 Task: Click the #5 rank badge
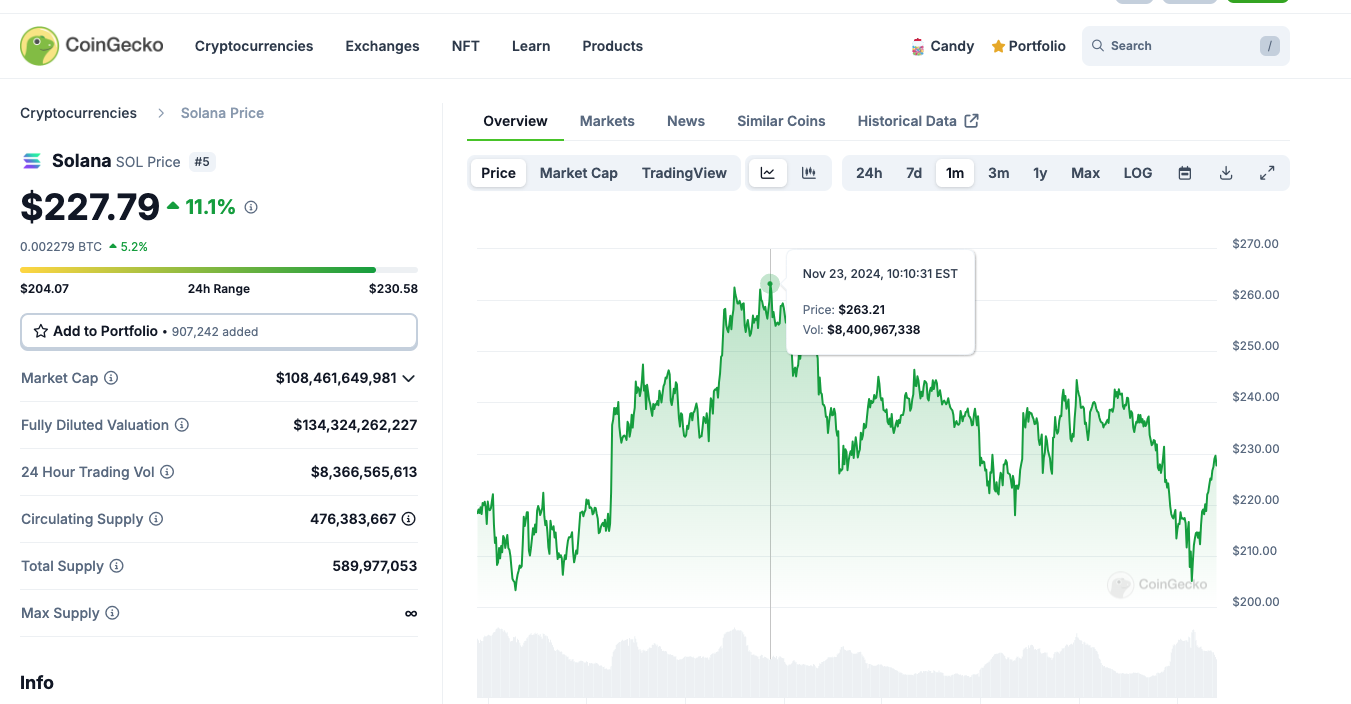(x=202, y=162)
